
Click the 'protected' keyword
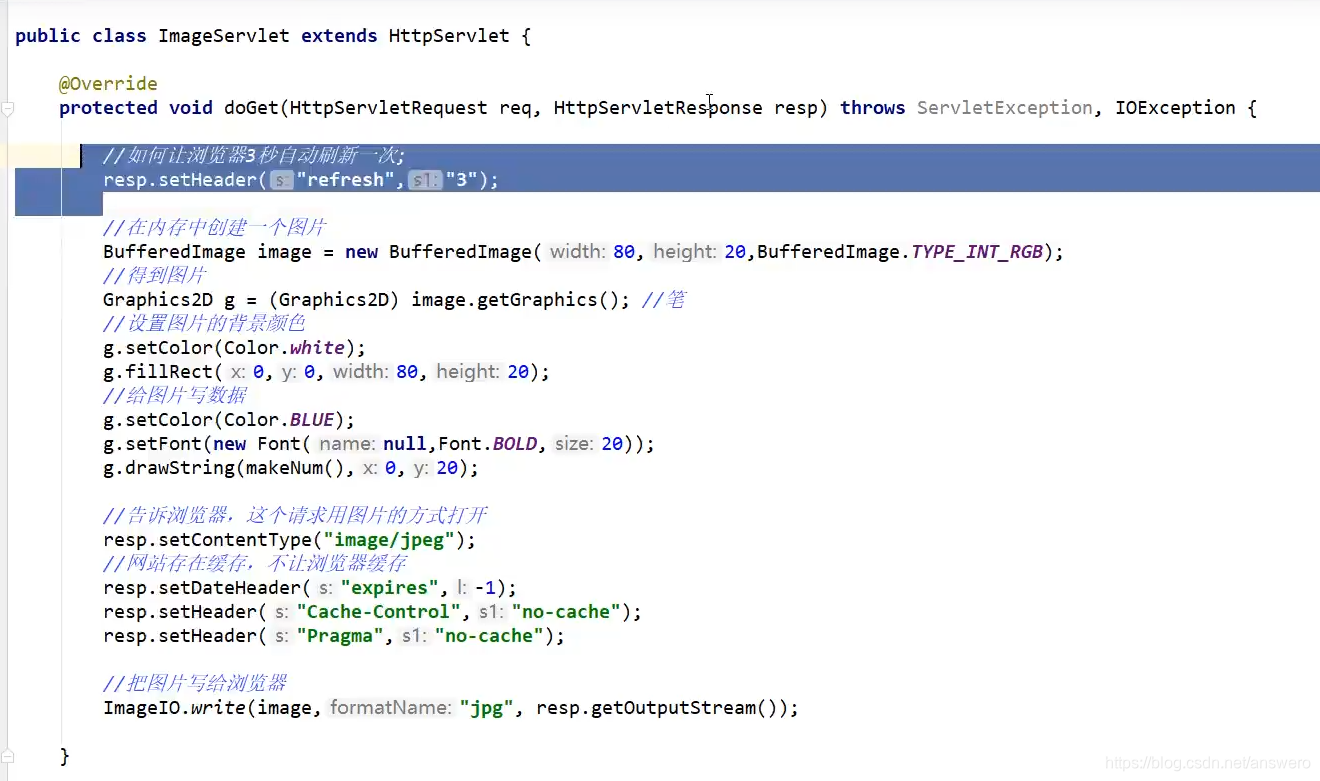tap(108, 108)
